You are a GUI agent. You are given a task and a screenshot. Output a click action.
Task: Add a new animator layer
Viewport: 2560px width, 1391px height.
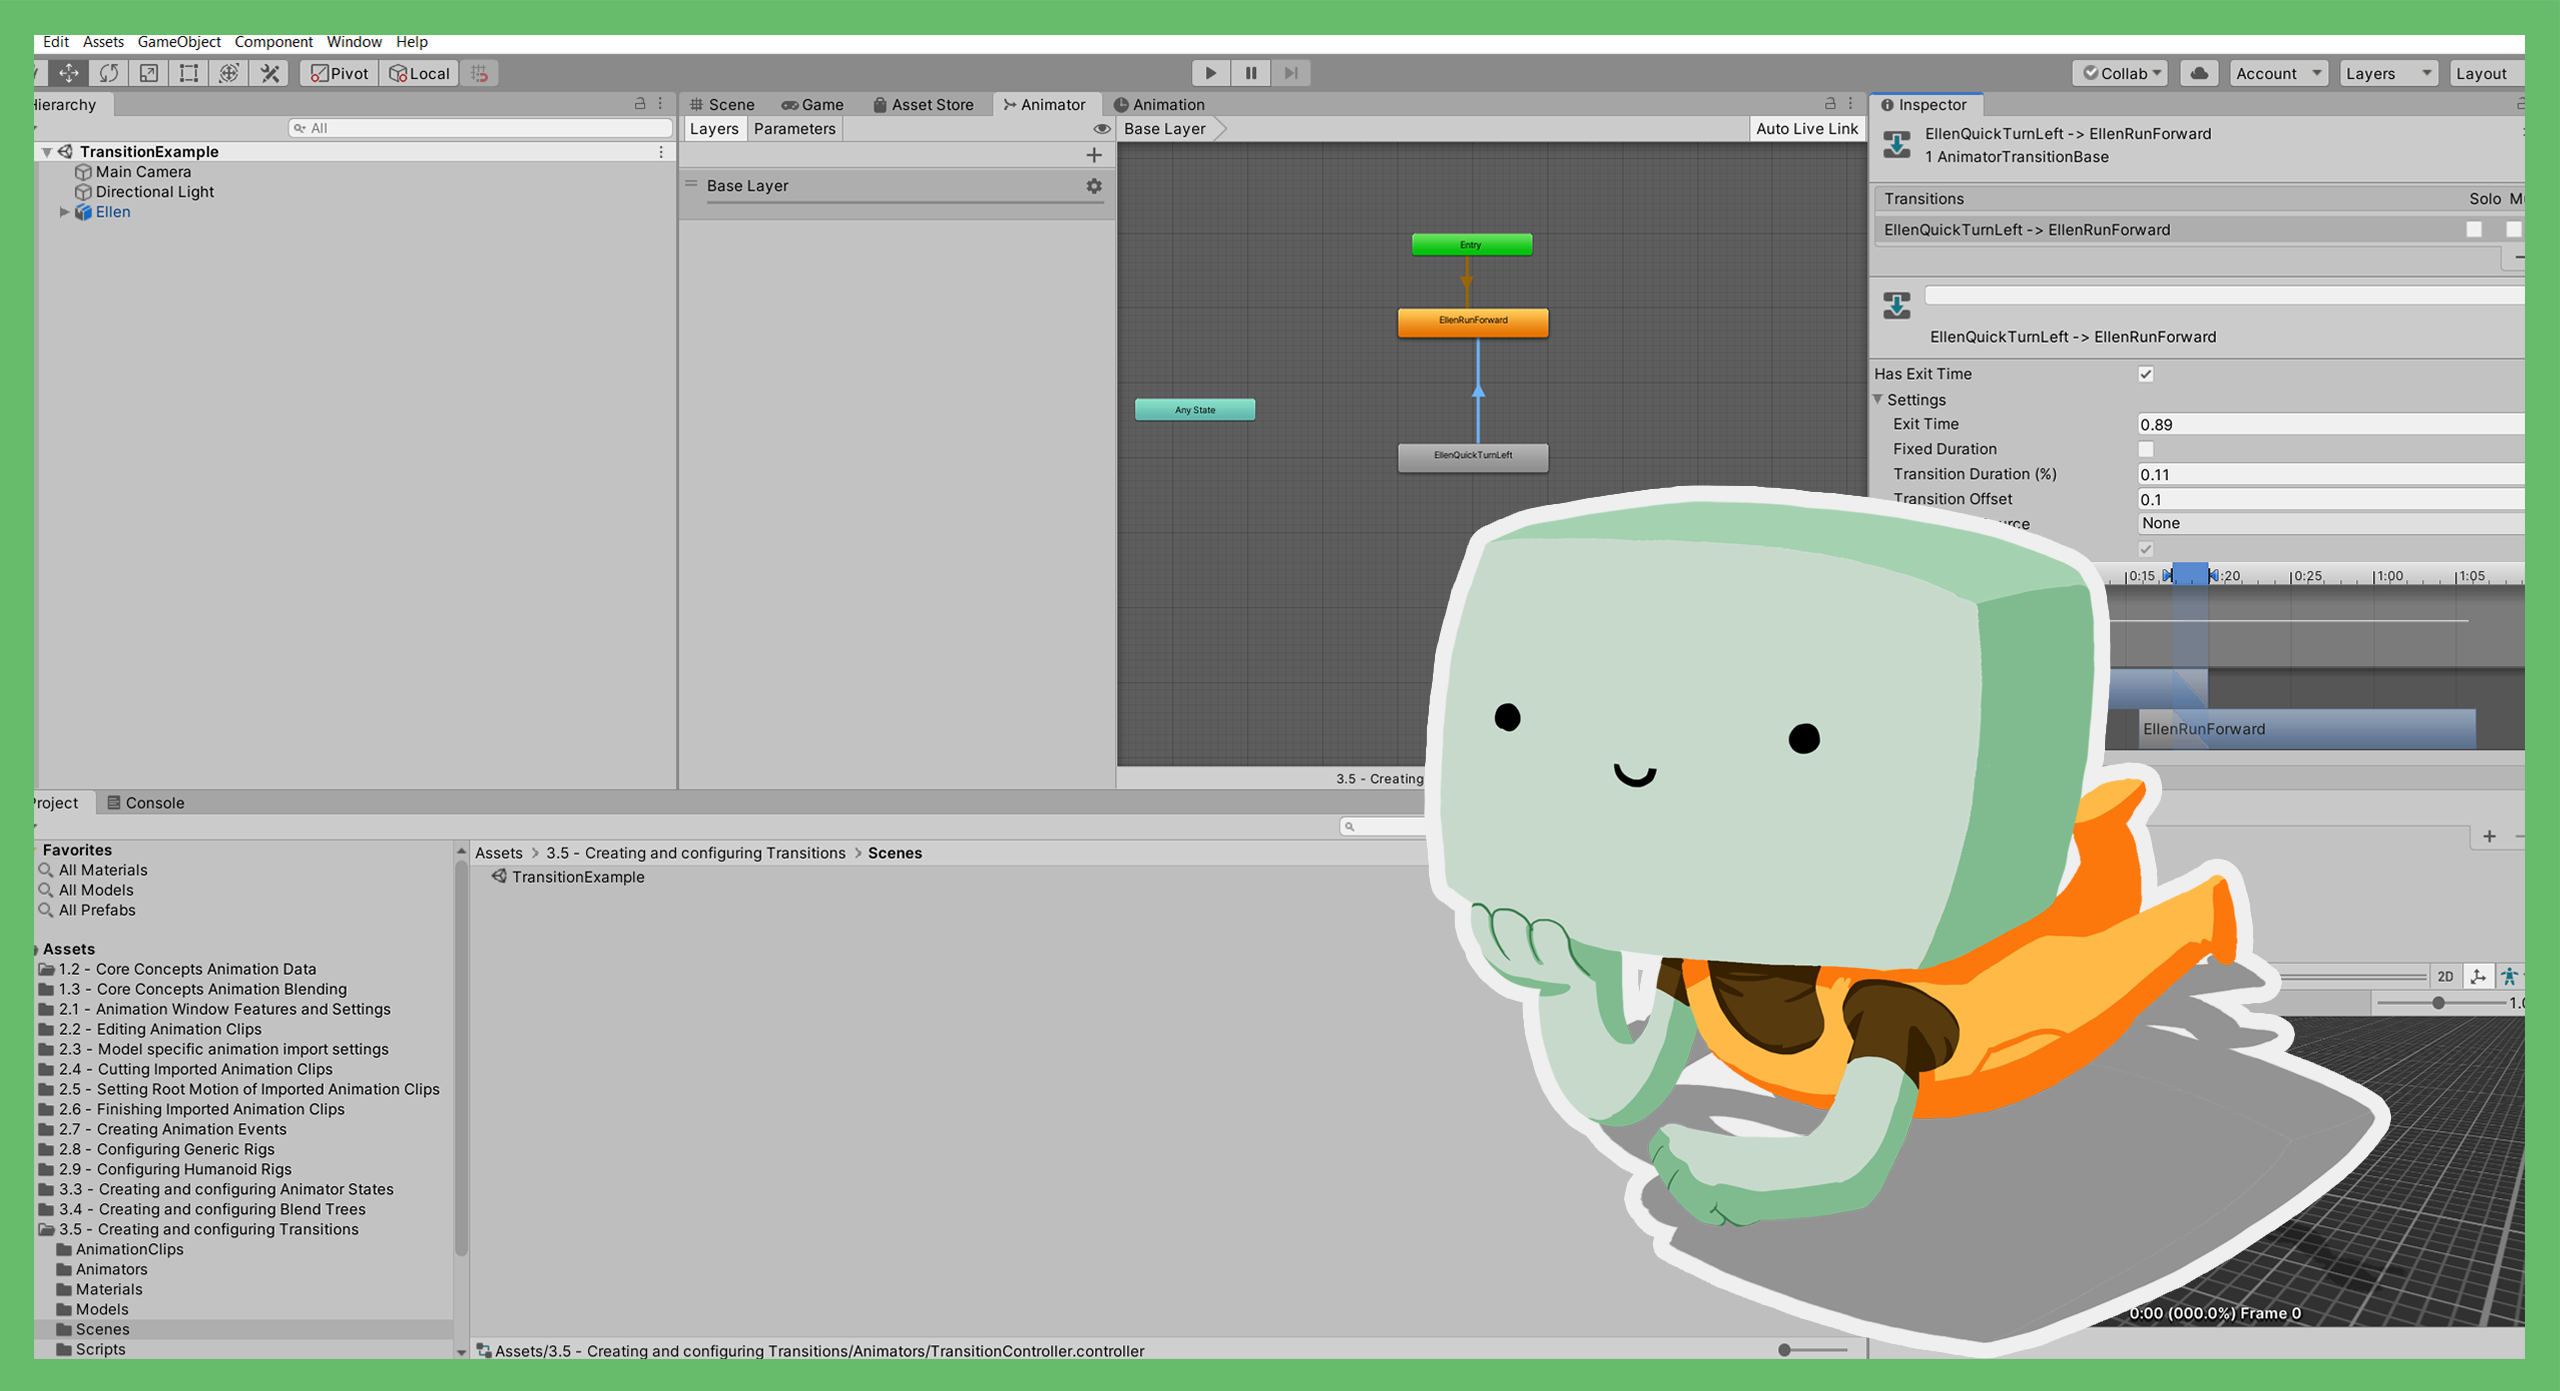(x=1094, y=155)
